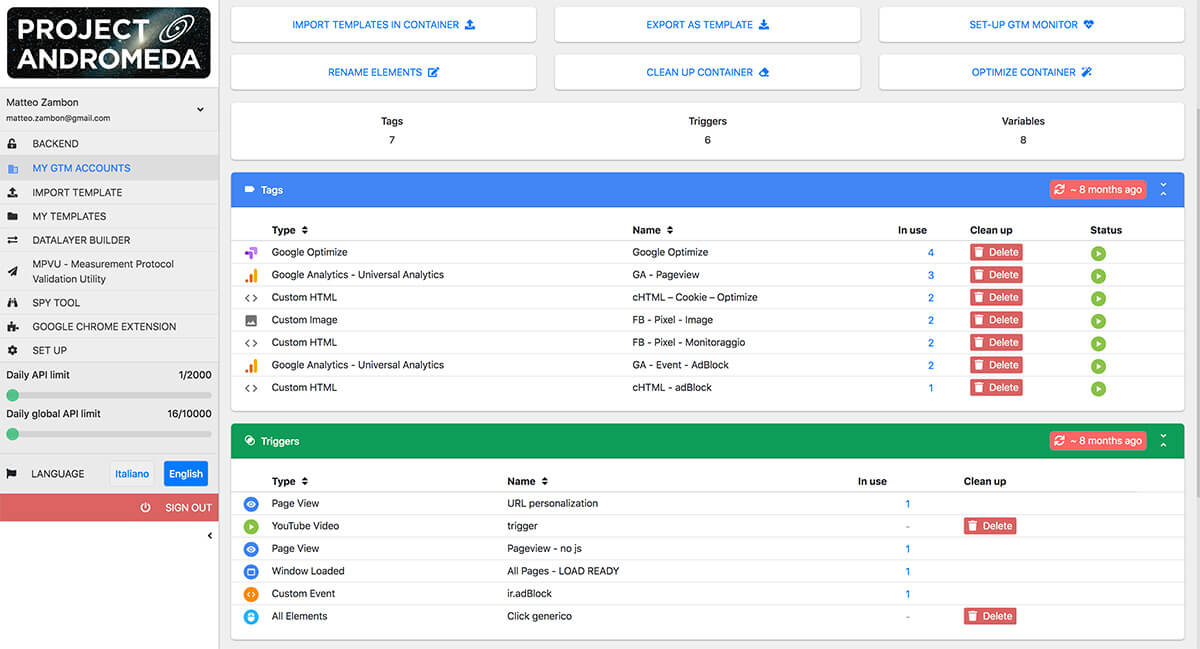This screenshot has width=1200, height=649.
Task: Click the Daily global API limit slider
Action: [x=109, y=434]
